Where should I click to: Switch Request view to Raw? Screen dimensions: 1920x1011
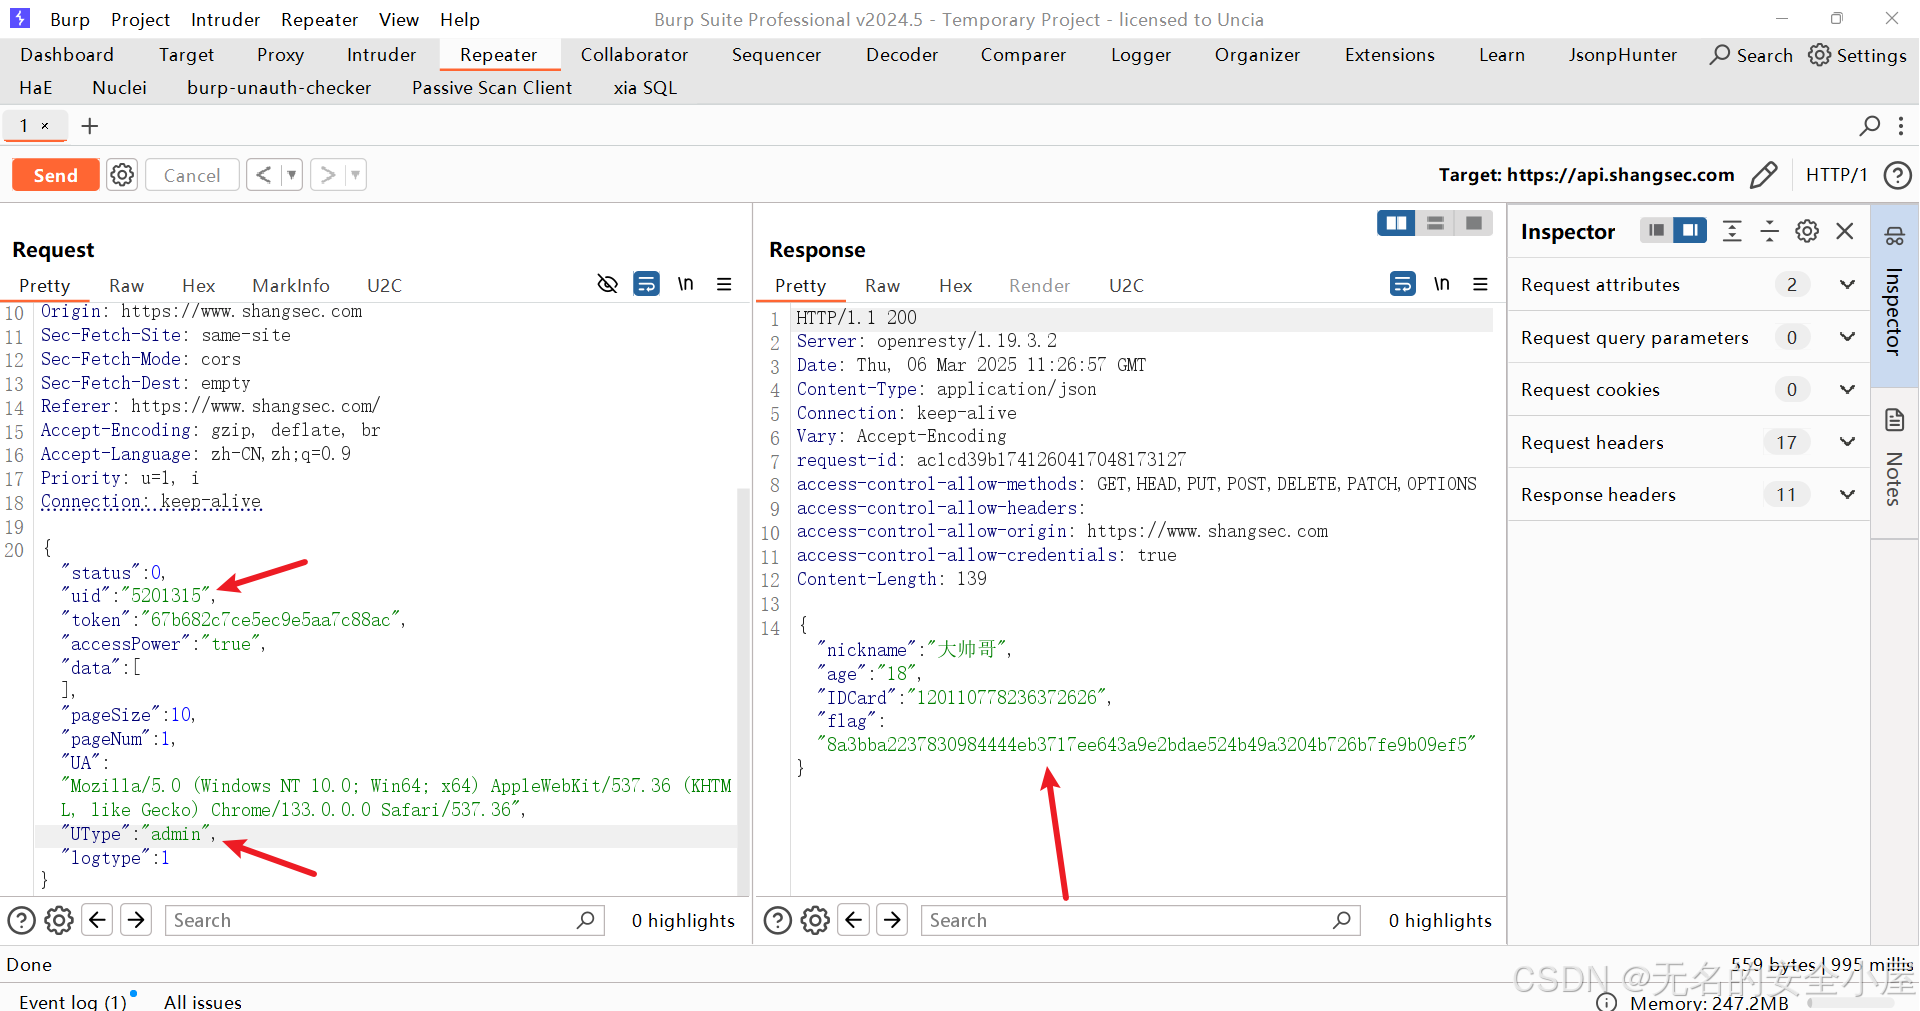(x=126, y=286)
